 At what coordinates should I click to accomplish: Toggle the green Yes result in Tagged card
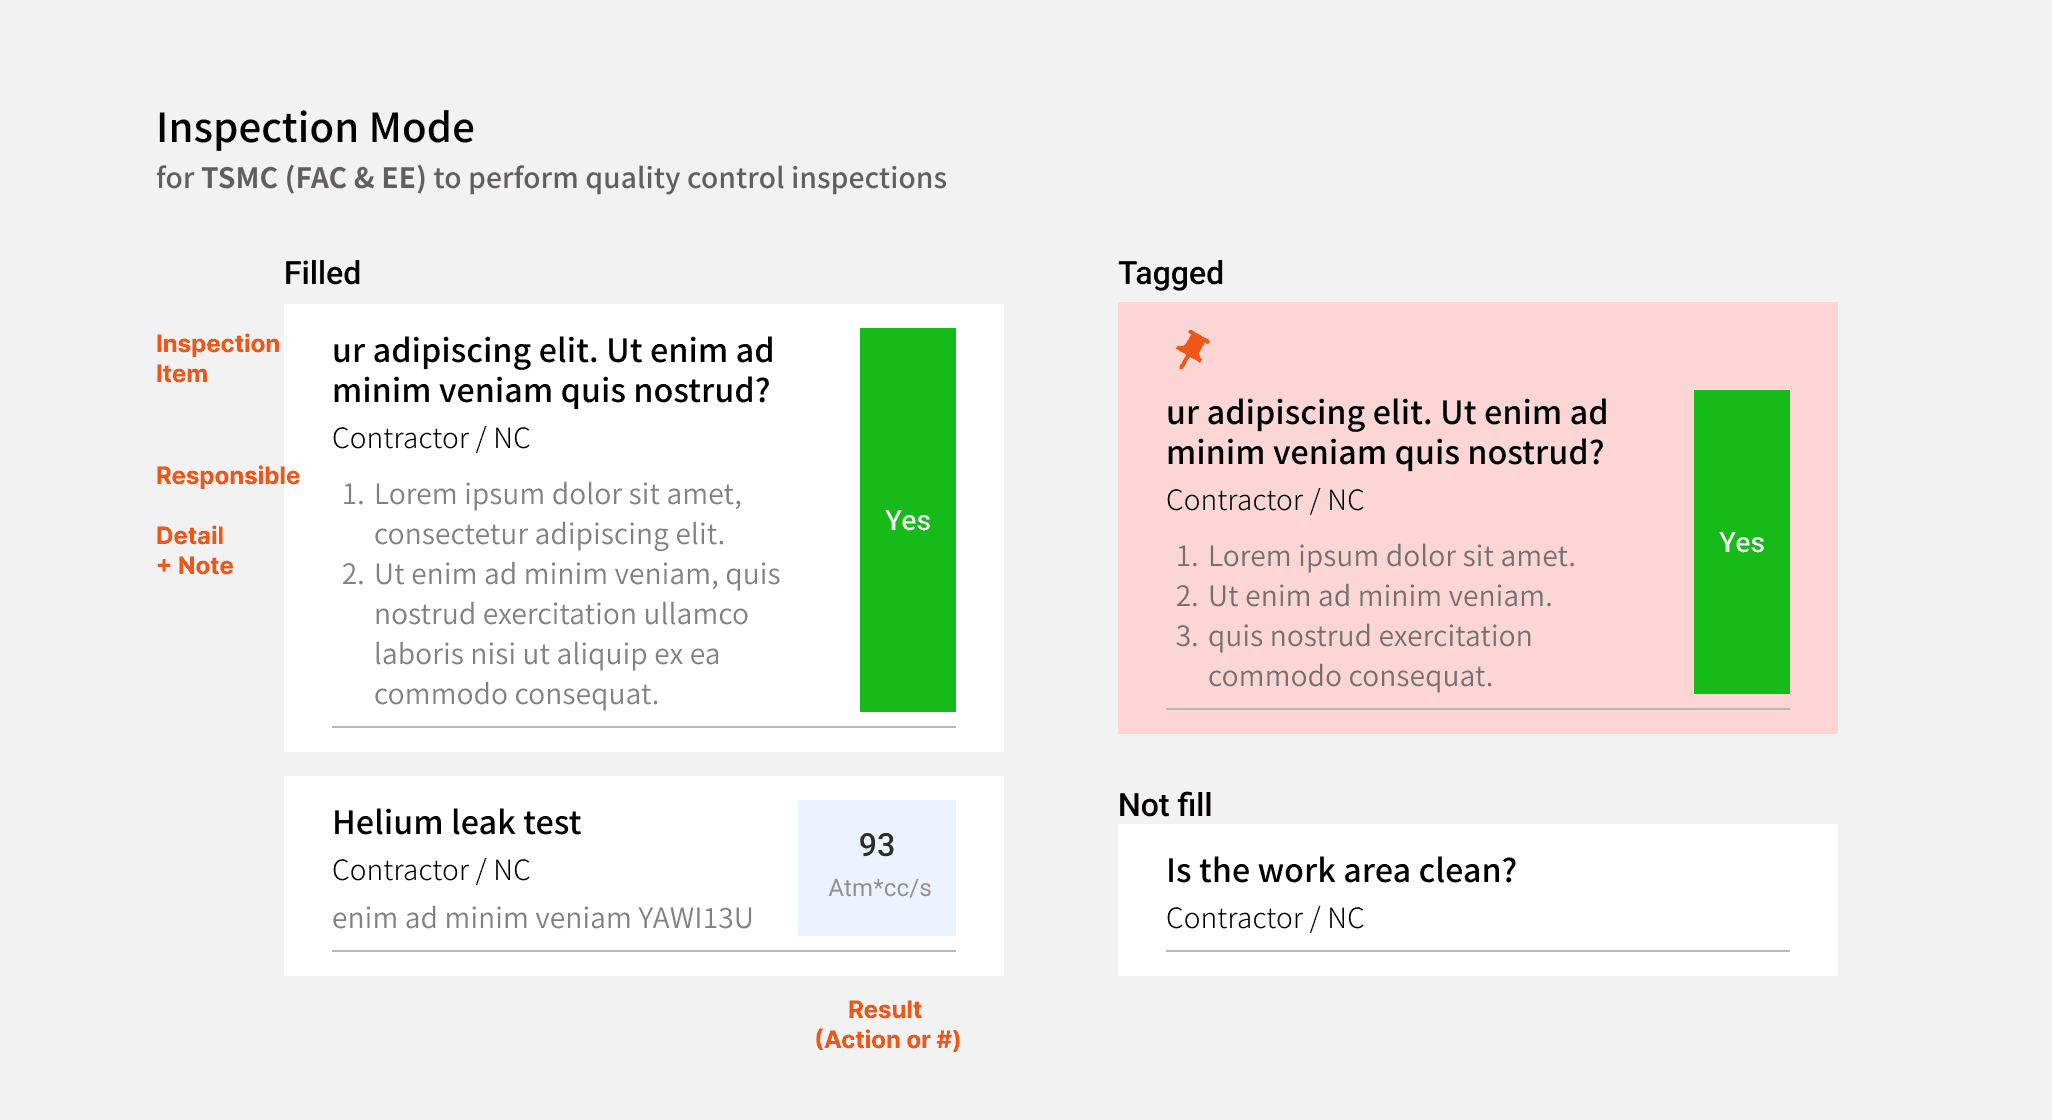click(1742, 542)
